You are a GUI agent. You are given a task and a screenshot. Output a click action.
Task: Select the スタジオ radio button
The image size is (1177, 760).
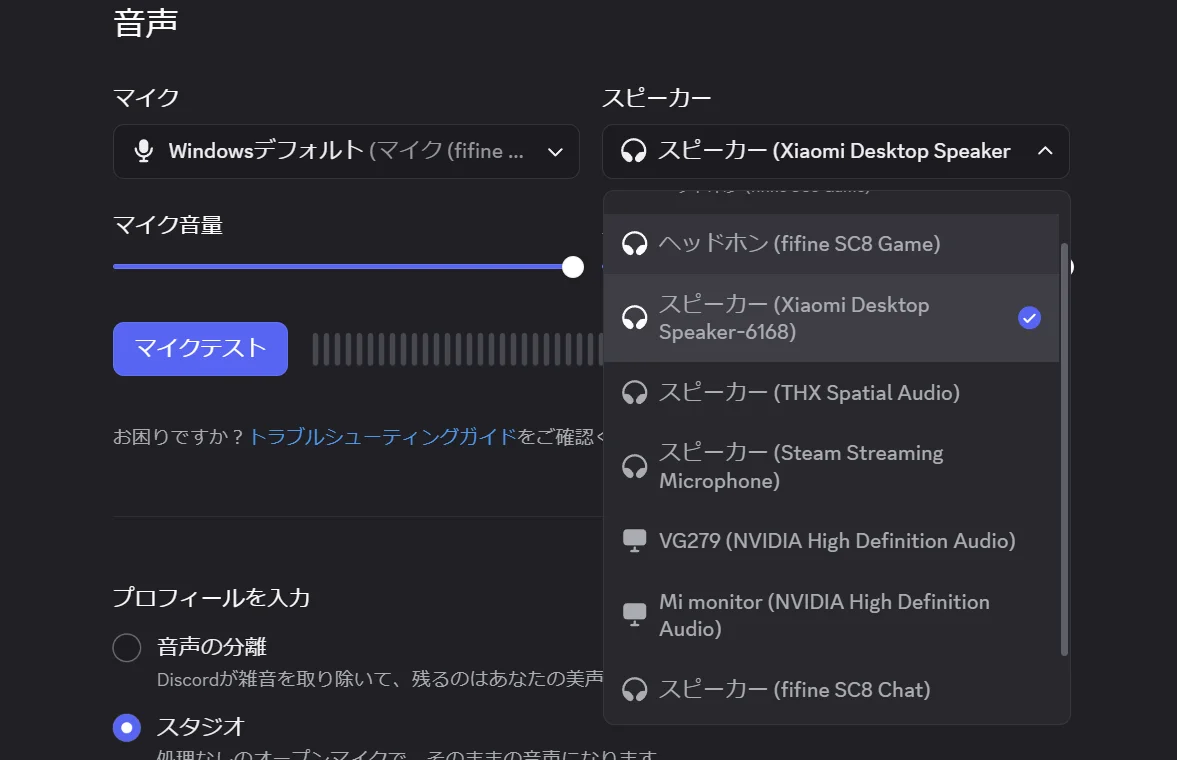[x=127, y=728]
